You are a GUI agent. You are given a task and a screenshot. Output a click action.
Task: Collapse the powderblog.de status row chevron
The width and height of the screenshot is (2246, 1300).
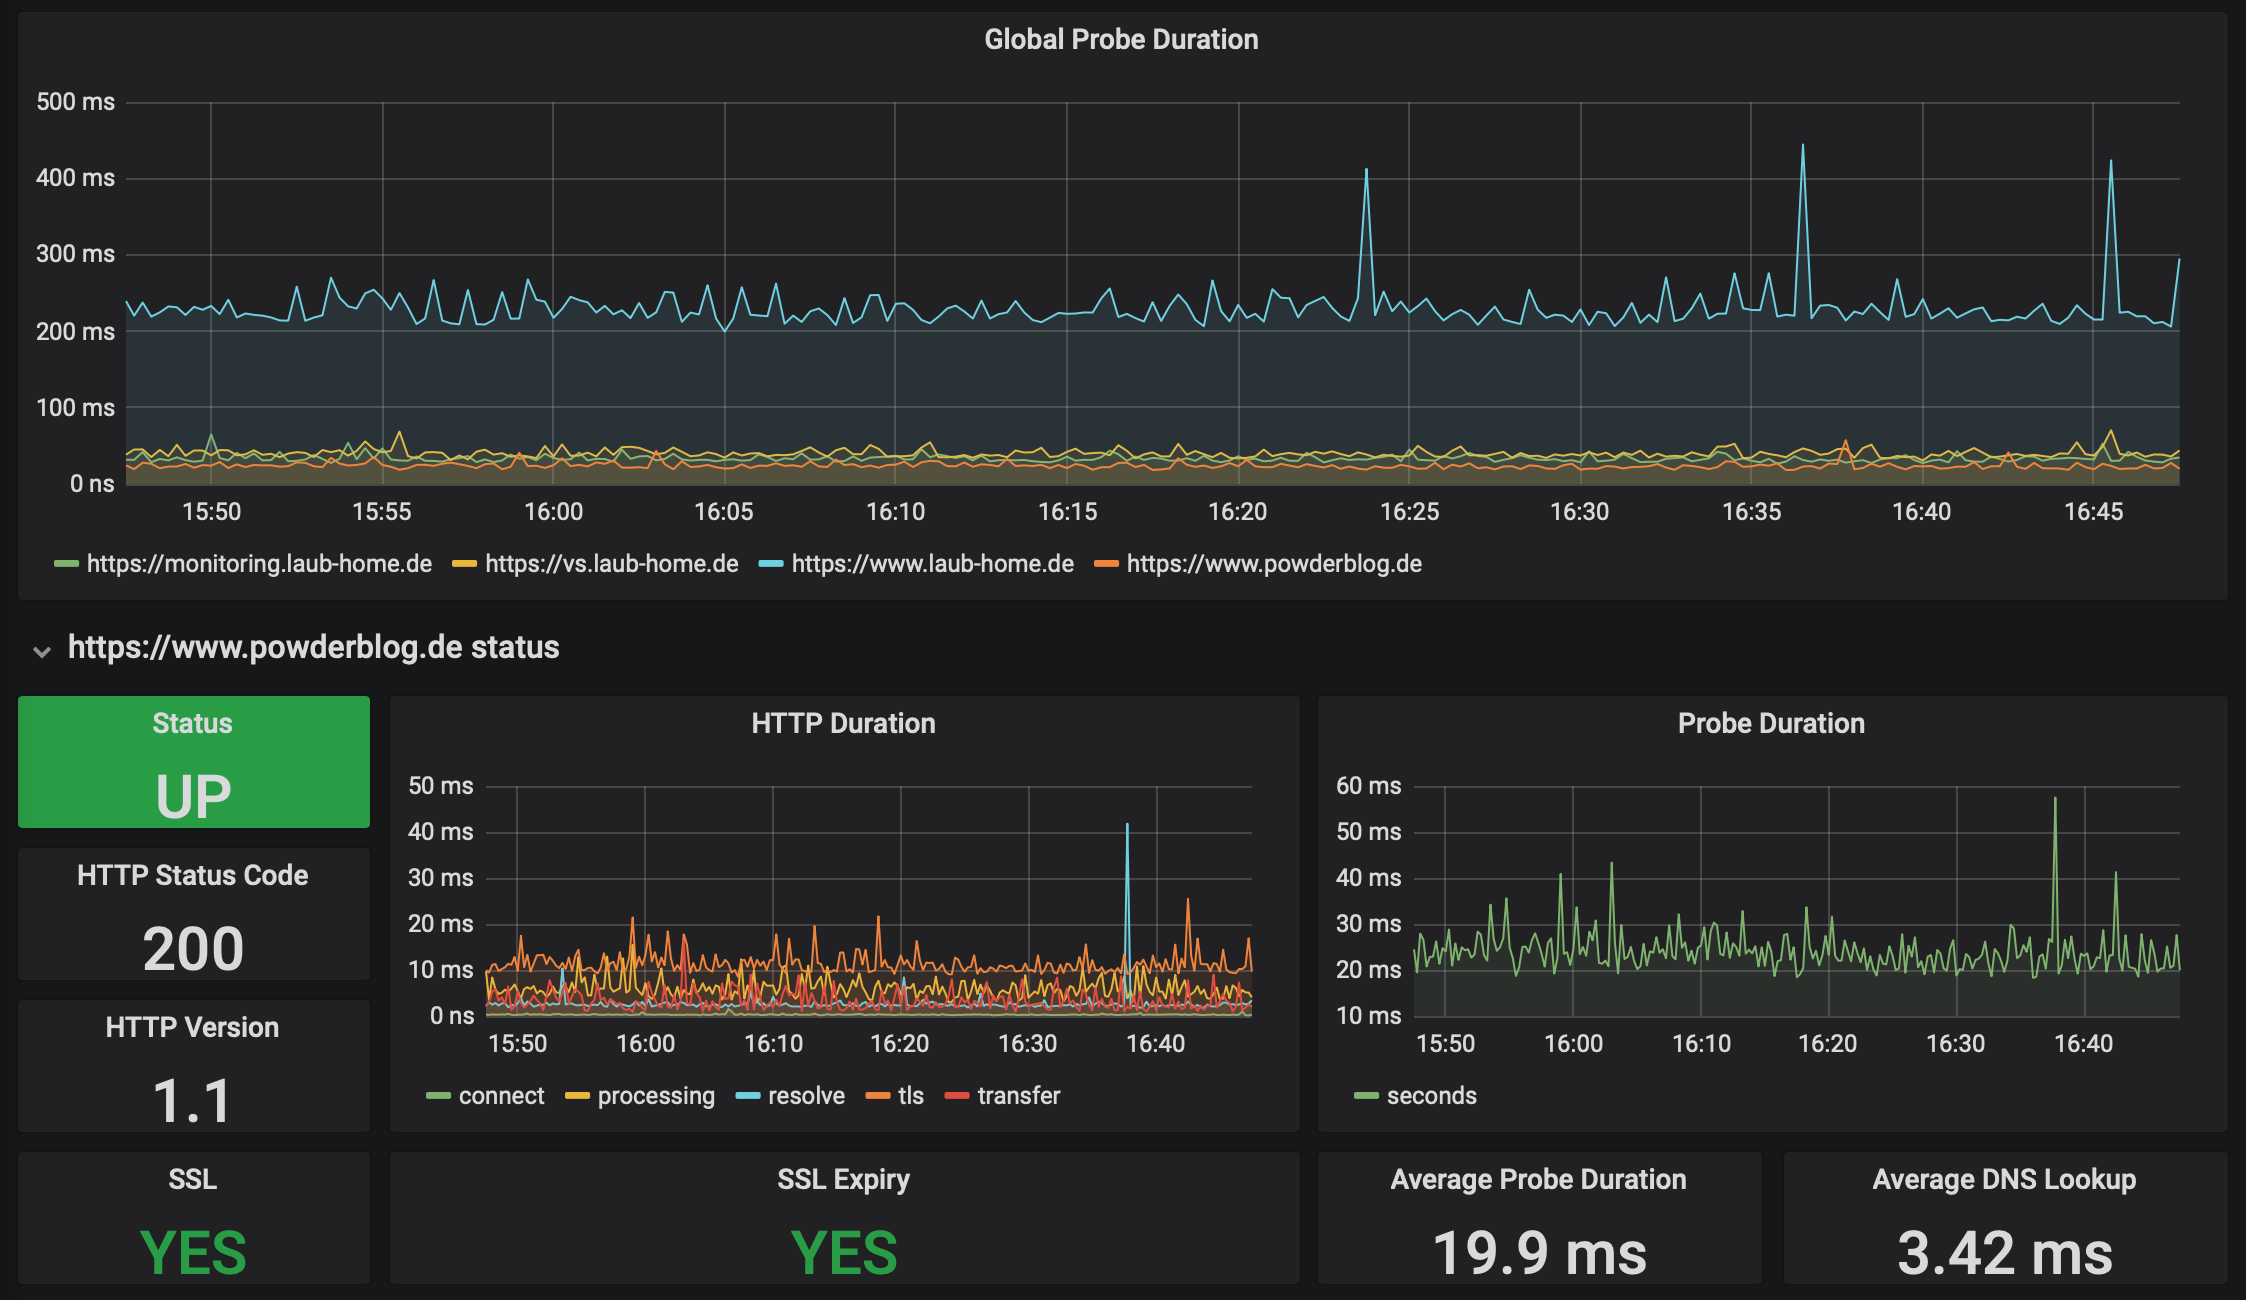[42, 651]
